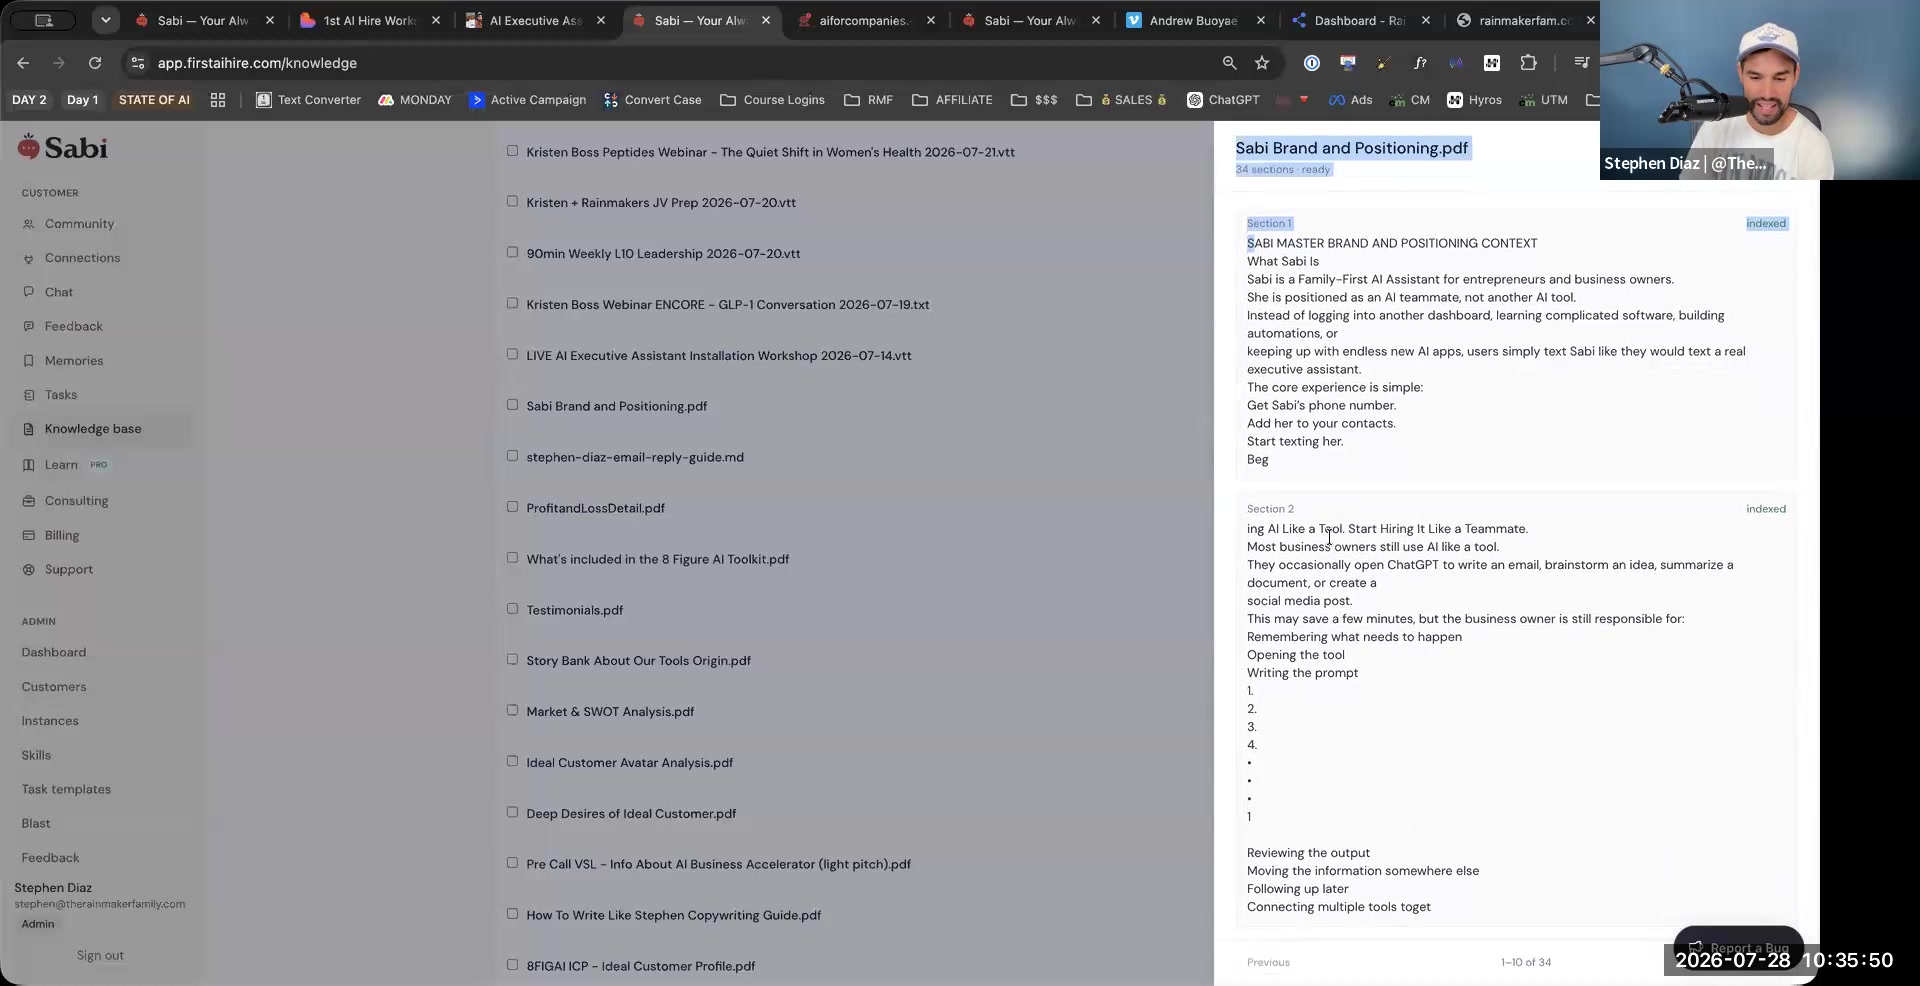This screenshot has width=1920, height=986.
Task: Check stephen-diaz-email-reply-guide.md checkbox
Action: [x=512, y=456]
